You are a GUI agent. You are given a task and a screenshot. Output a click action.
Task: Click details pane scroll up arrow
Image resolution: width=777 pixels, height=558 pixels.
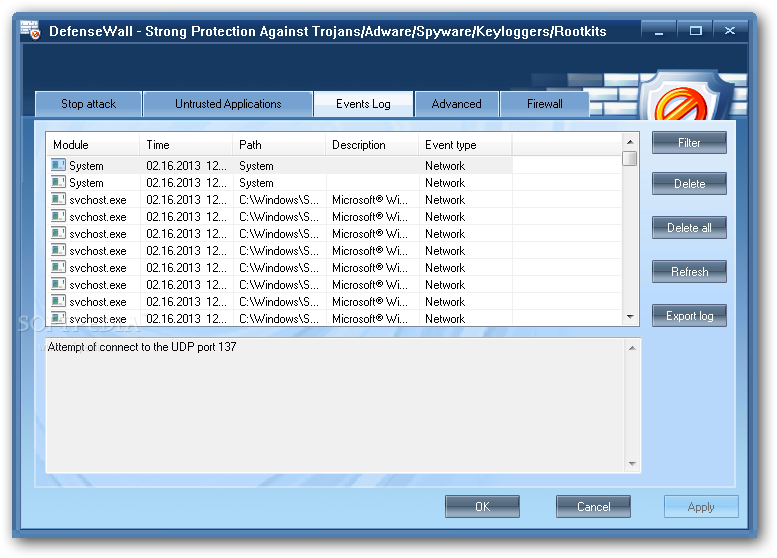coord(632,348)
